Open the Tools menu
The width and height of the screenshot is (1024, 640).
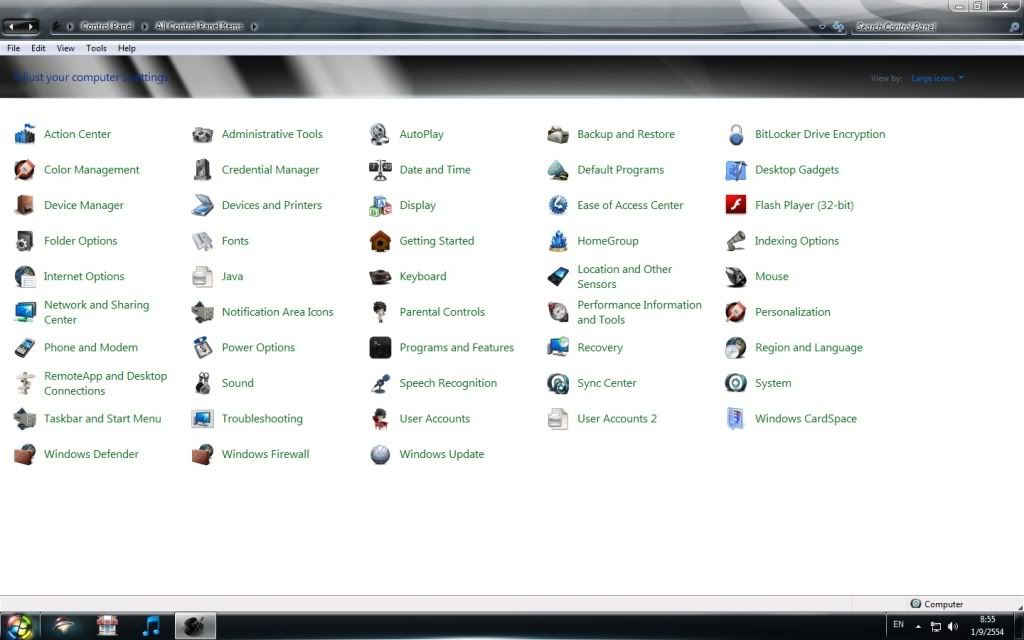tap(96, 48)
